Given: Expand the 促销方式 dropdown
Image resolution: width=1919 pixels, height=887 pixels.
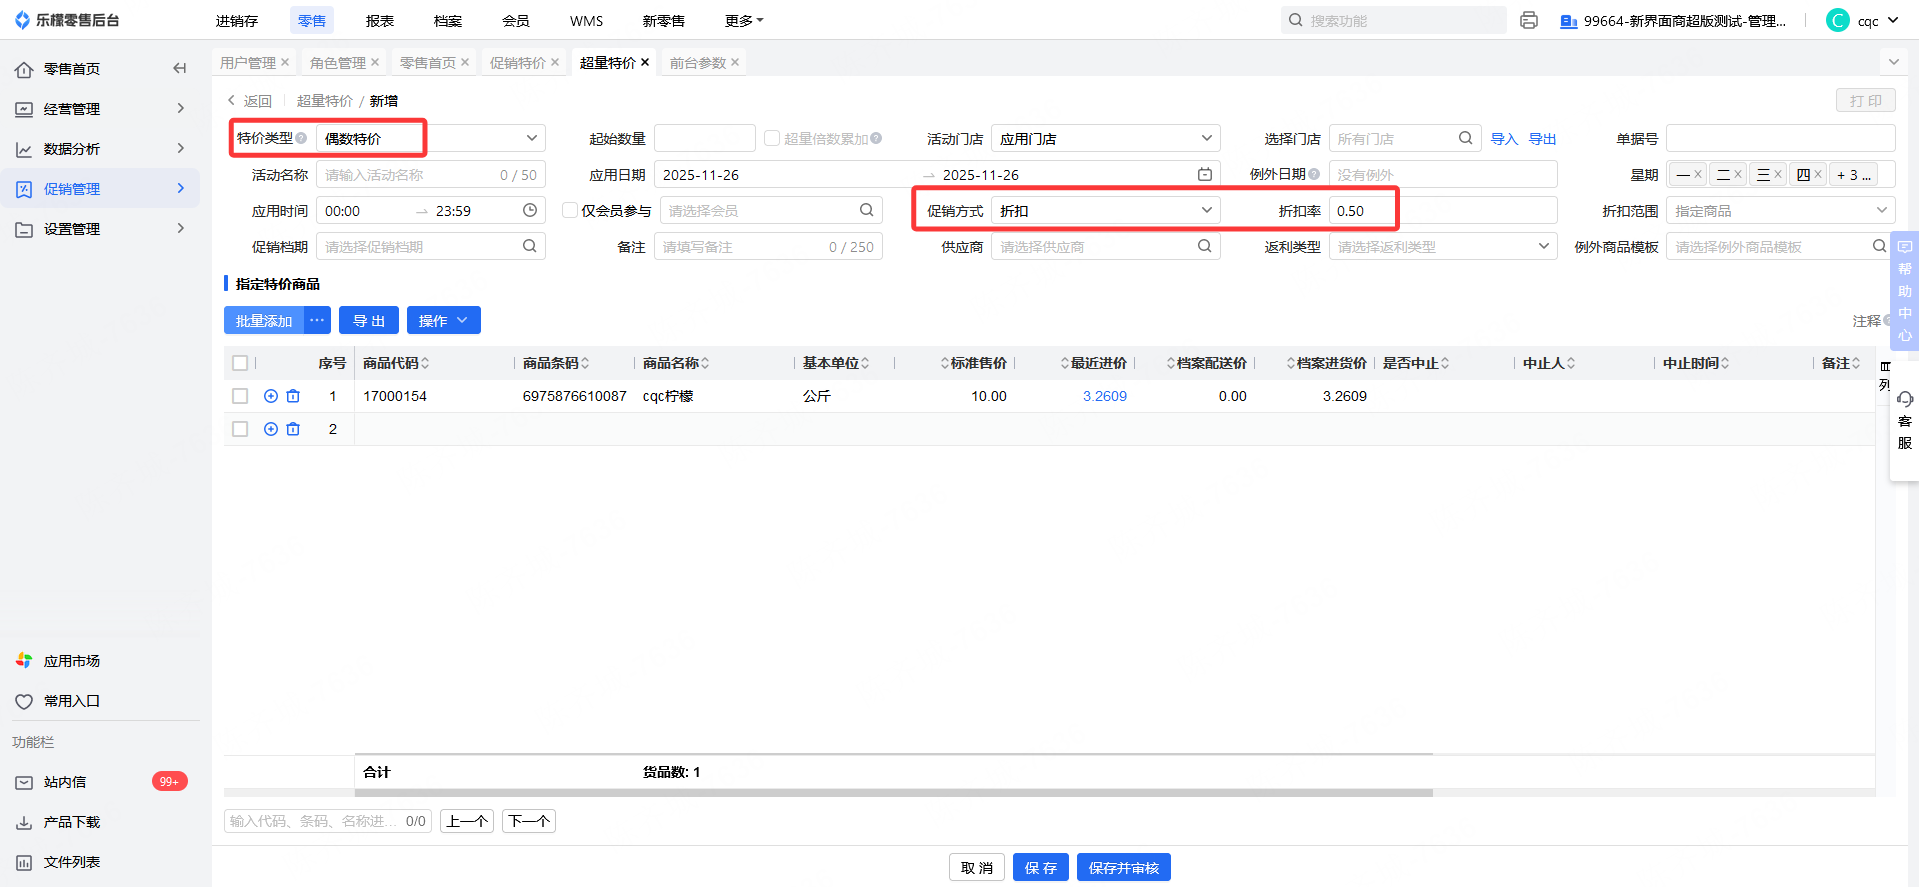Looking at the screenshot, I should click(x=1105, y=210).
